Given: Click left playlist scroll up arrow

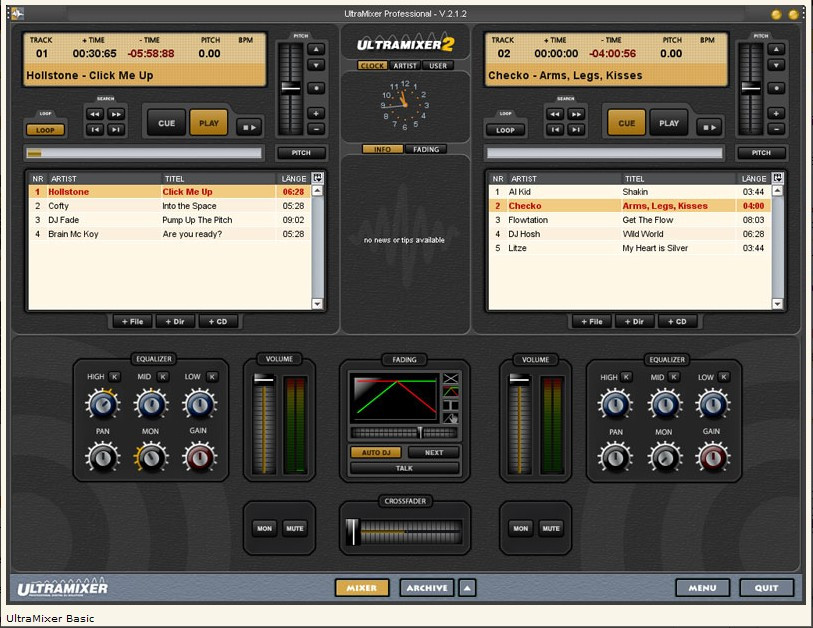Looking at the screenshot, I should 317,191.
